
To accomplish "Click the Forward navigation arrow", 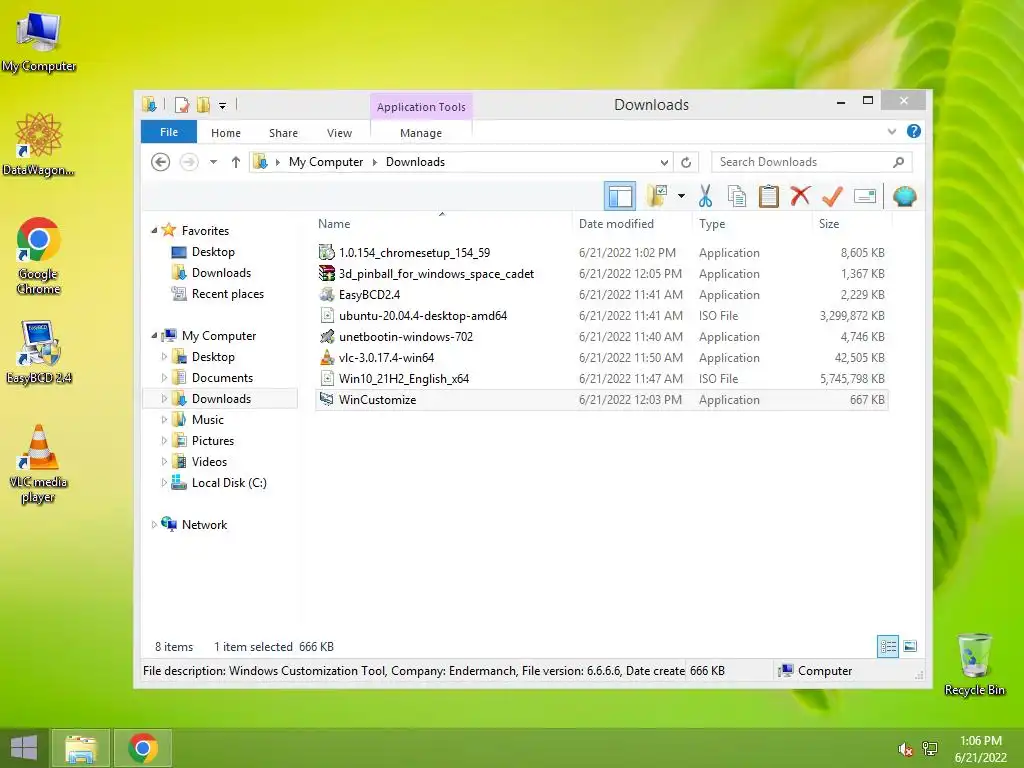I will (189, 162).
